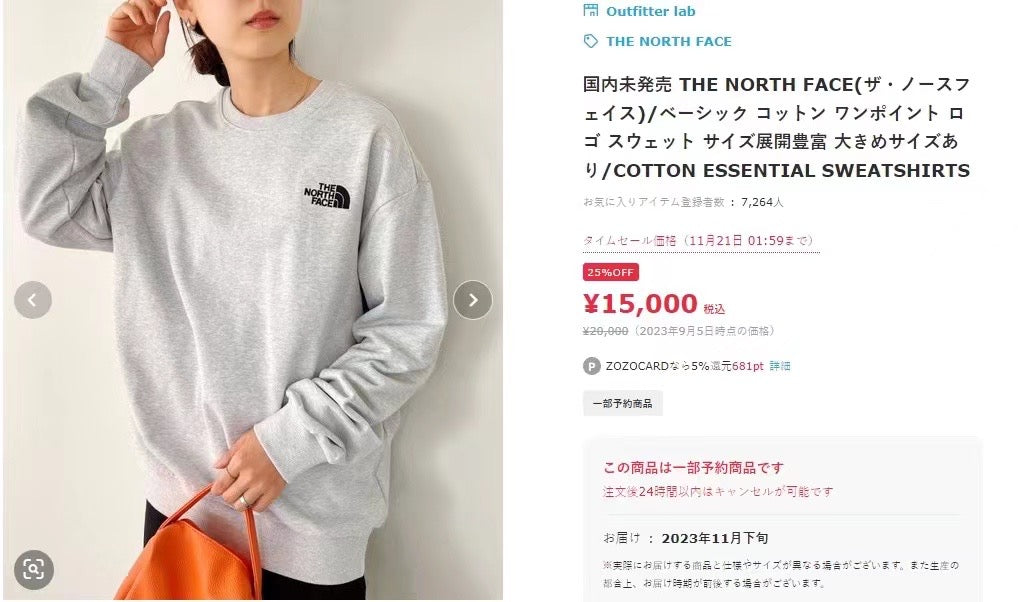Click the previous image arrow
1018x602 pixels.
click(33, 300)
